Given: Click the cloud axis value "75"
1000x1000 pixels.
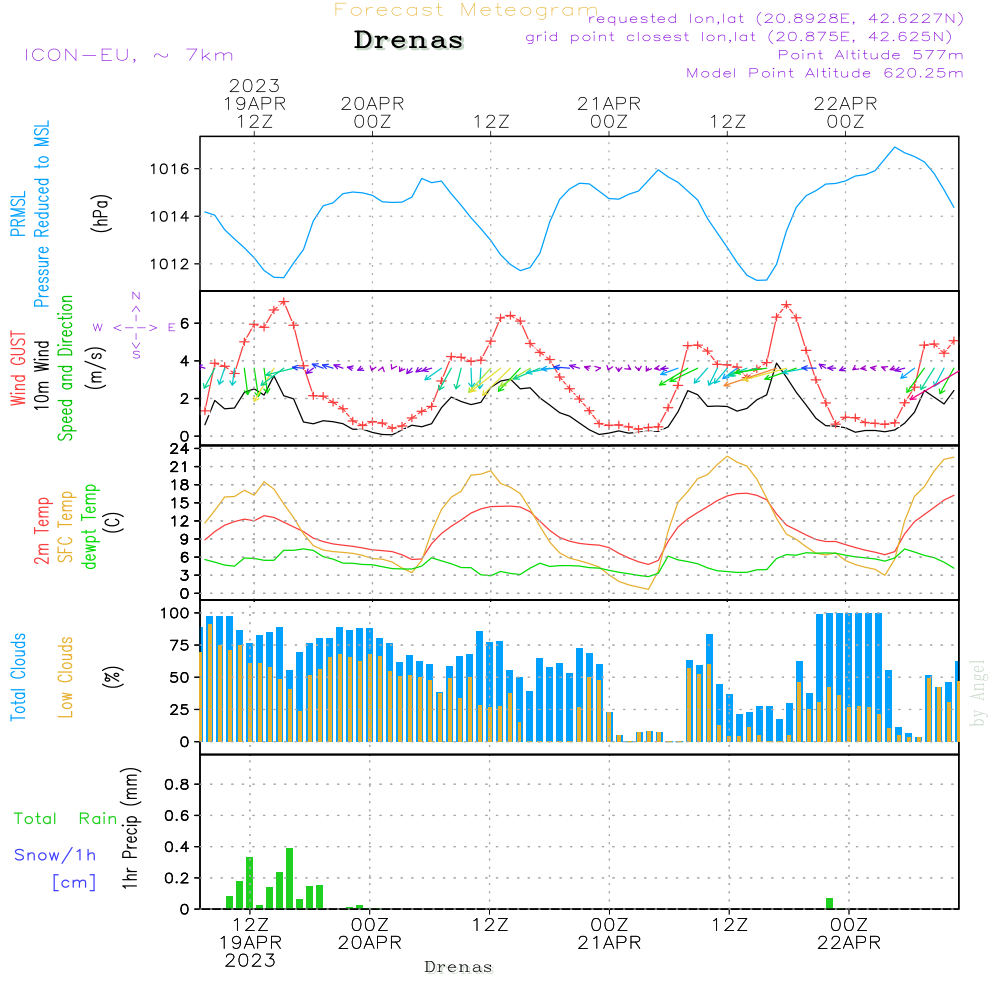Looking at the screenshot, I should pyautogui.click(x=179, y=645).
